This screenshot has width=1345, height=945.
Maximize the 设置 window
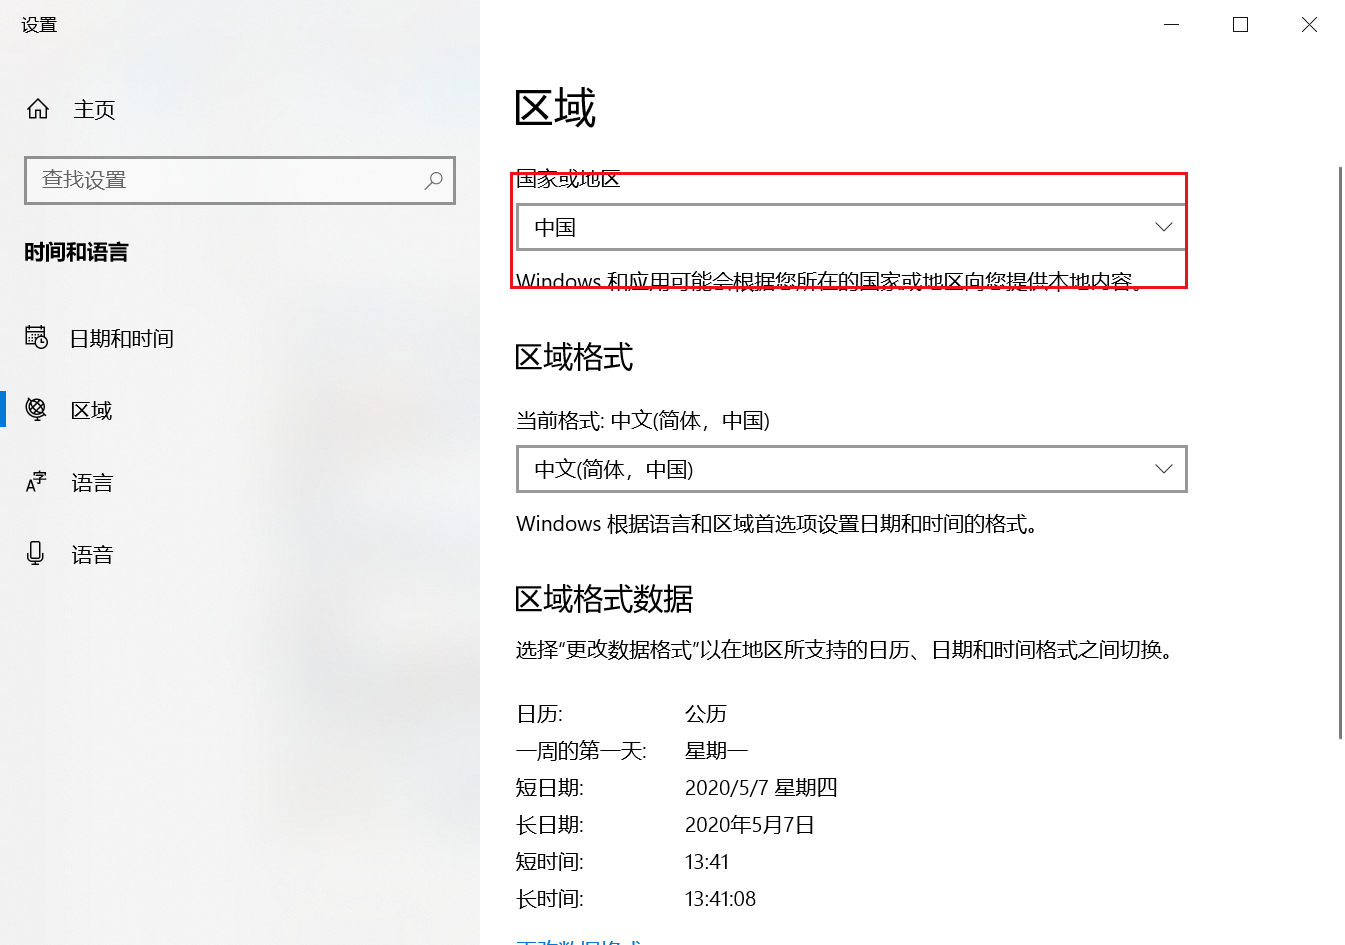pyautogui.click(x=1240, y=25)
